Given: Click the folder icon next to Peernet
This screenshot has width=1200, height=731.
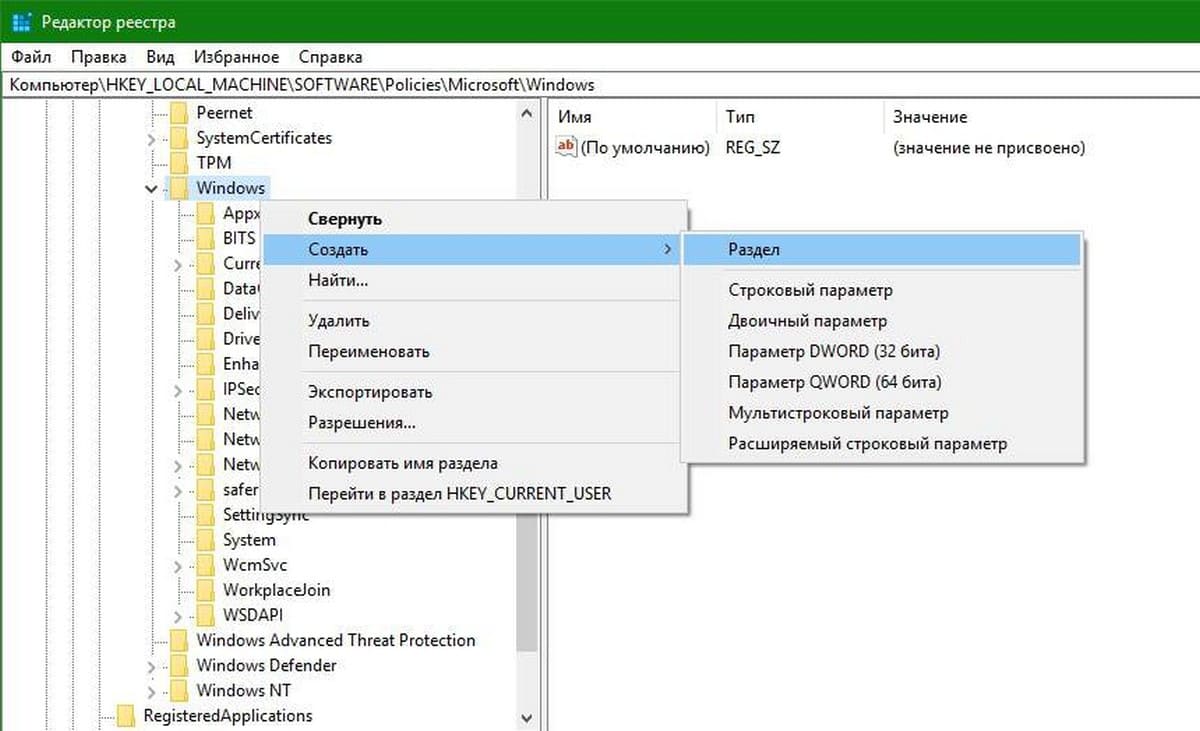Looking at the screenshot, I should click(179, 113).
